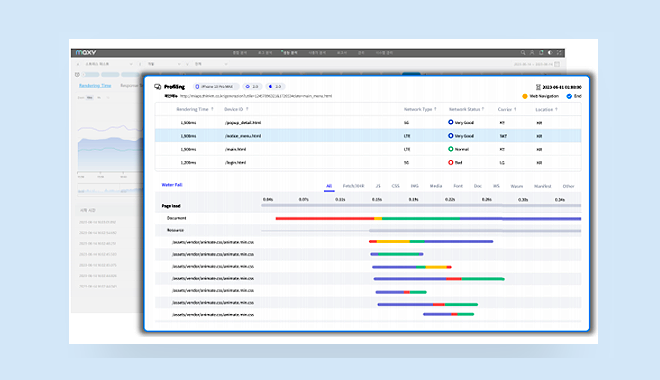
Task: Click the Document row label
Action: [176, 218]
